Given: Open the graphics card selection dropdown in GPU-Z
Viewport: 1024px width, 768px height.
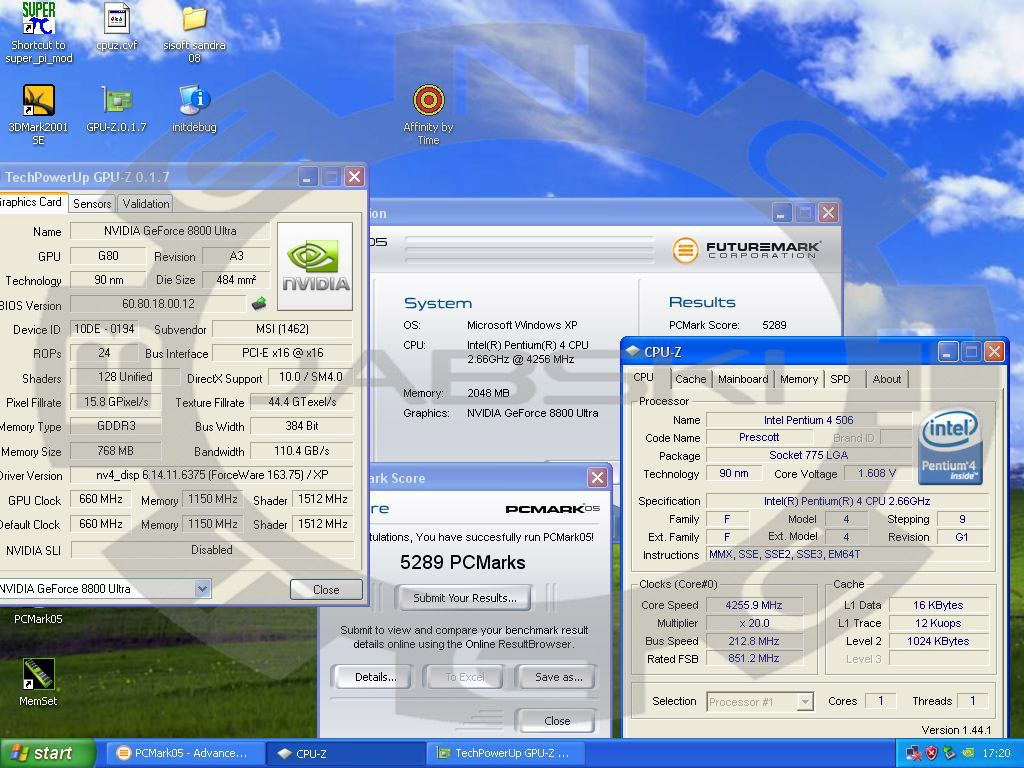Looking at the screenshot, I should pos(202,588).
